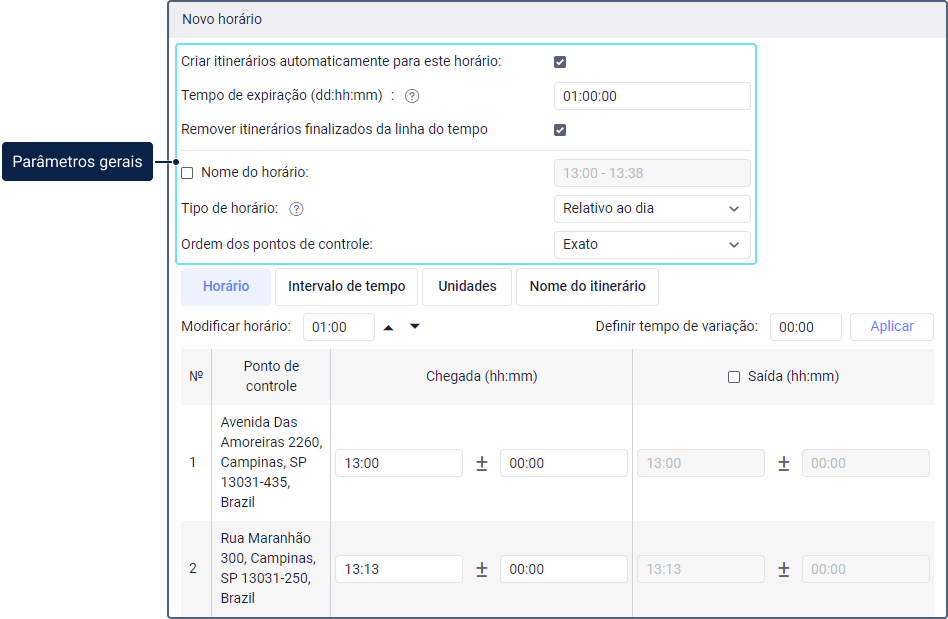Edit arrival time 13:00 for first checkpoint
The height and width of the screenshot is (619, 948).
[398, 463]
